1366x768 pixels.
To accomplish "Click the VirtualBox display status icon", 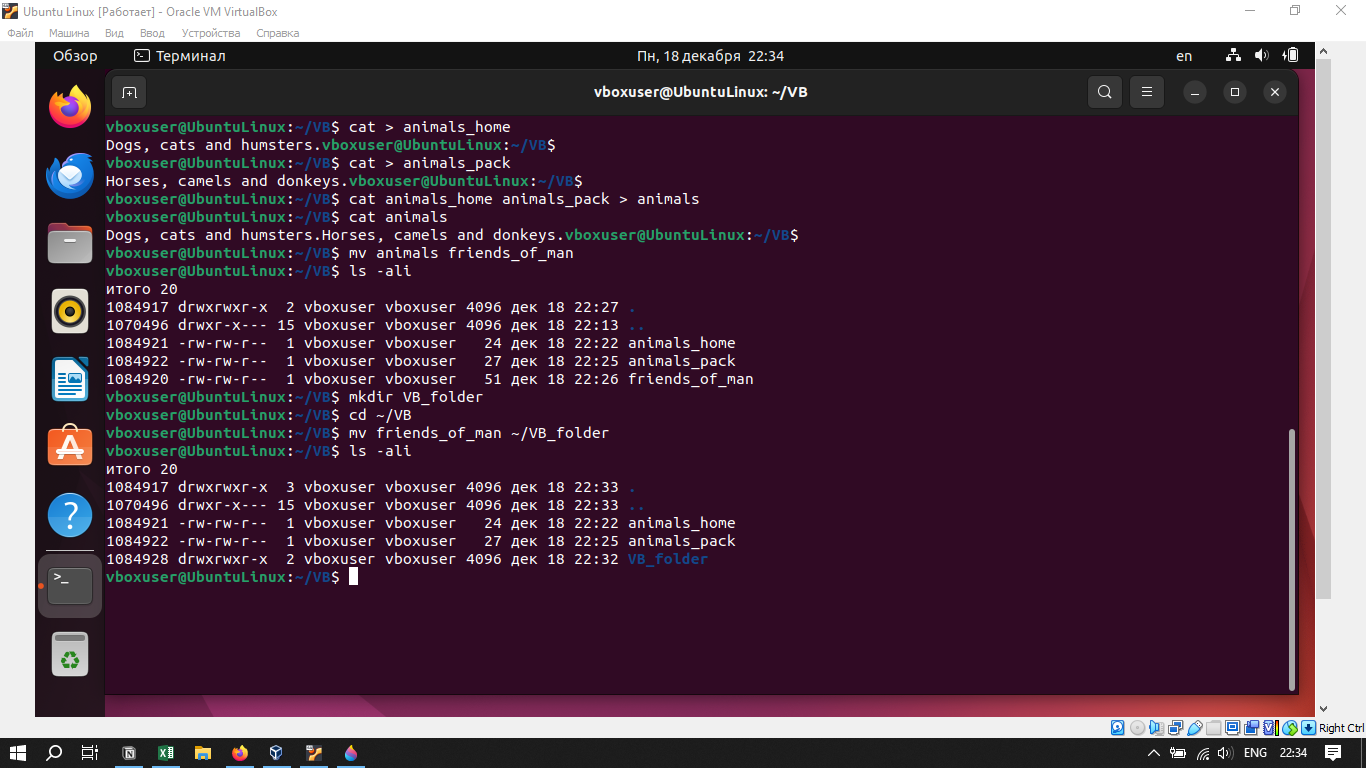I will pos(1232,728).
